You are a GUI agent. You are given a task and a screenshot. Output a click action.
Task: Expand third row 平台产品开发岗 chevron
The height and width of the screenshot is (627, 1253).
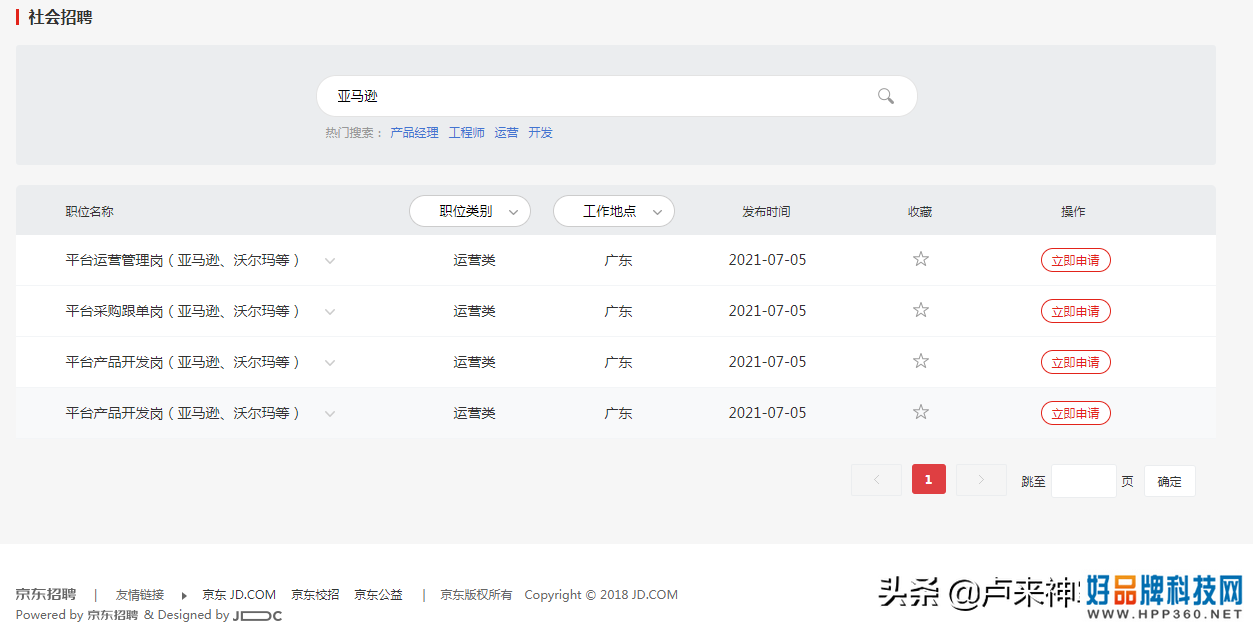click(x=330, y=363)
